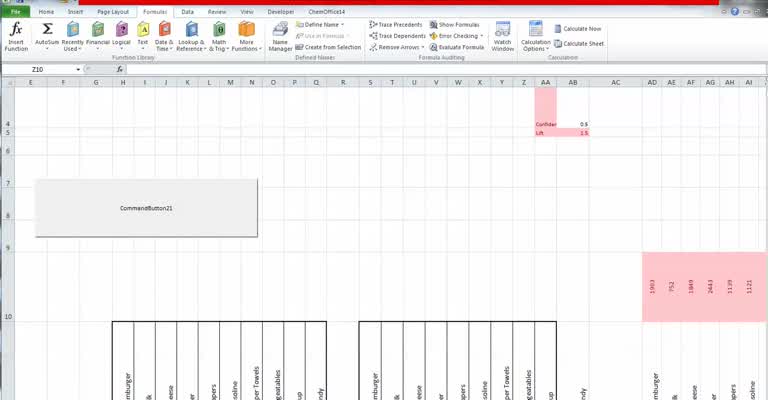Image resolution: width=768 pixels, height=400 pixels.
Task: Click fx button beside formula bar
Action: coord(120,70)
